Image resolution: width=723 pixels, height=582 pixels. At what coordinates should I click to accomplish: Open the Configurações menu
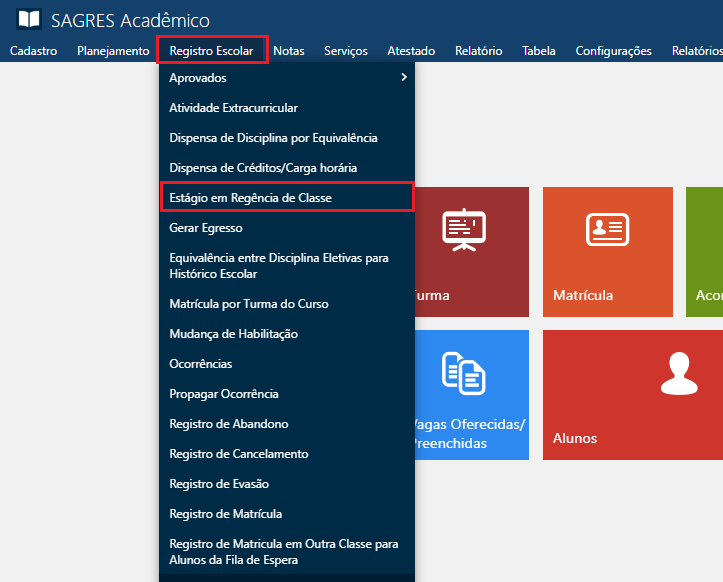[x=613, y=51]
